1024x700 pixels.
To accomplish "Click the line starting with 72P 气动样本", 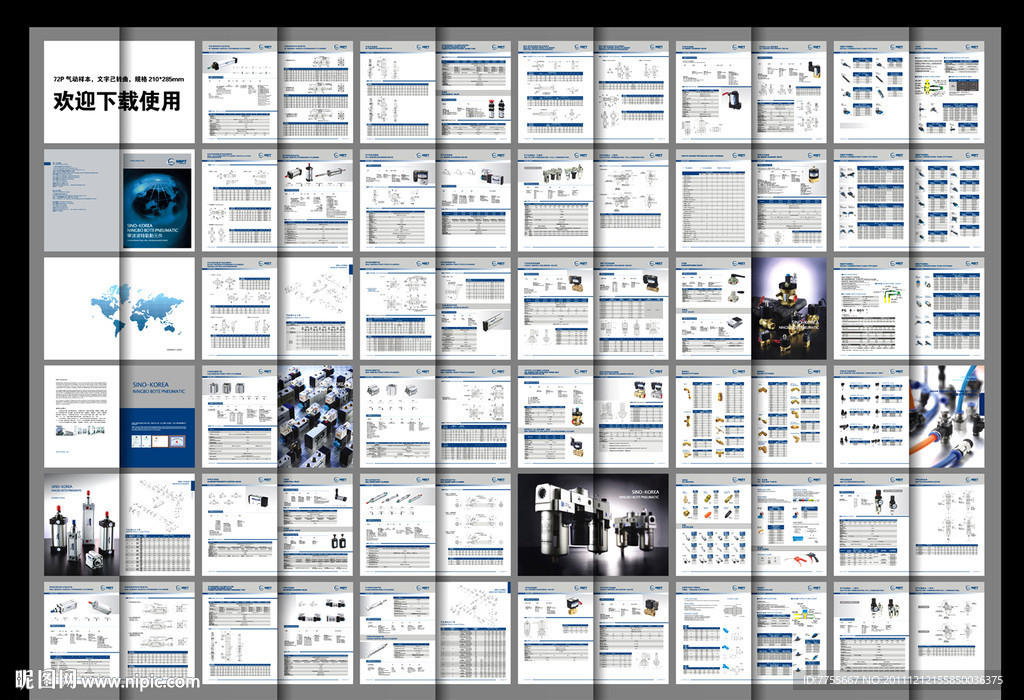I will 118,79.
